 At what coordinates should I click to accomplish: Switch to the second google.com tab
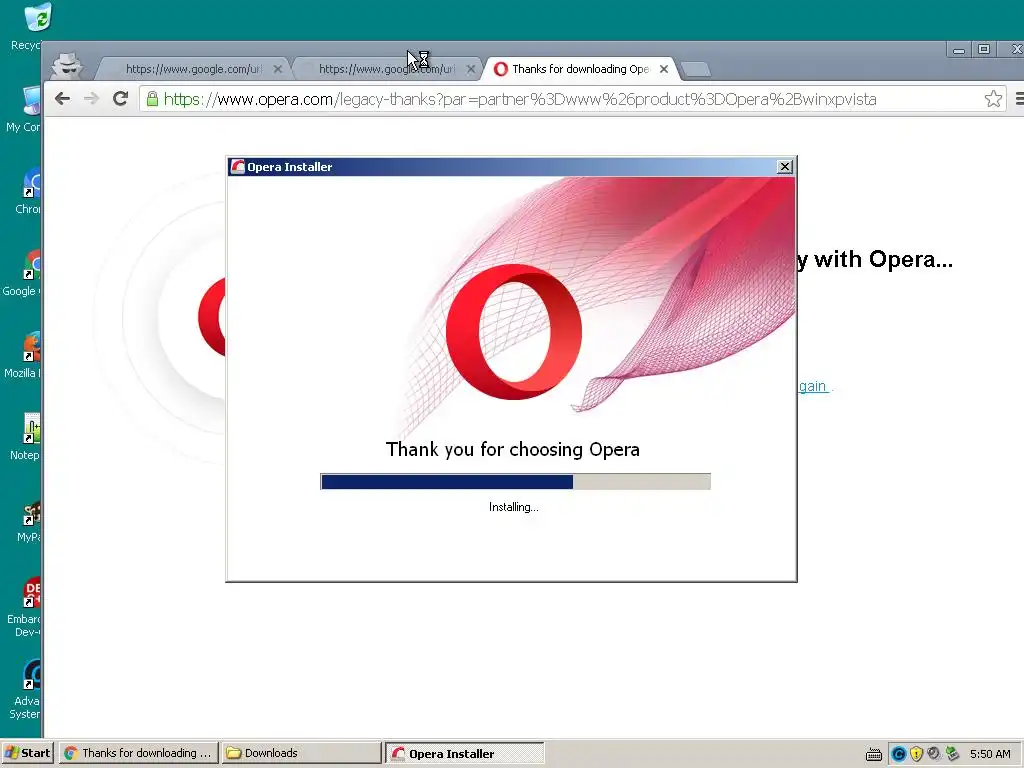387,69
